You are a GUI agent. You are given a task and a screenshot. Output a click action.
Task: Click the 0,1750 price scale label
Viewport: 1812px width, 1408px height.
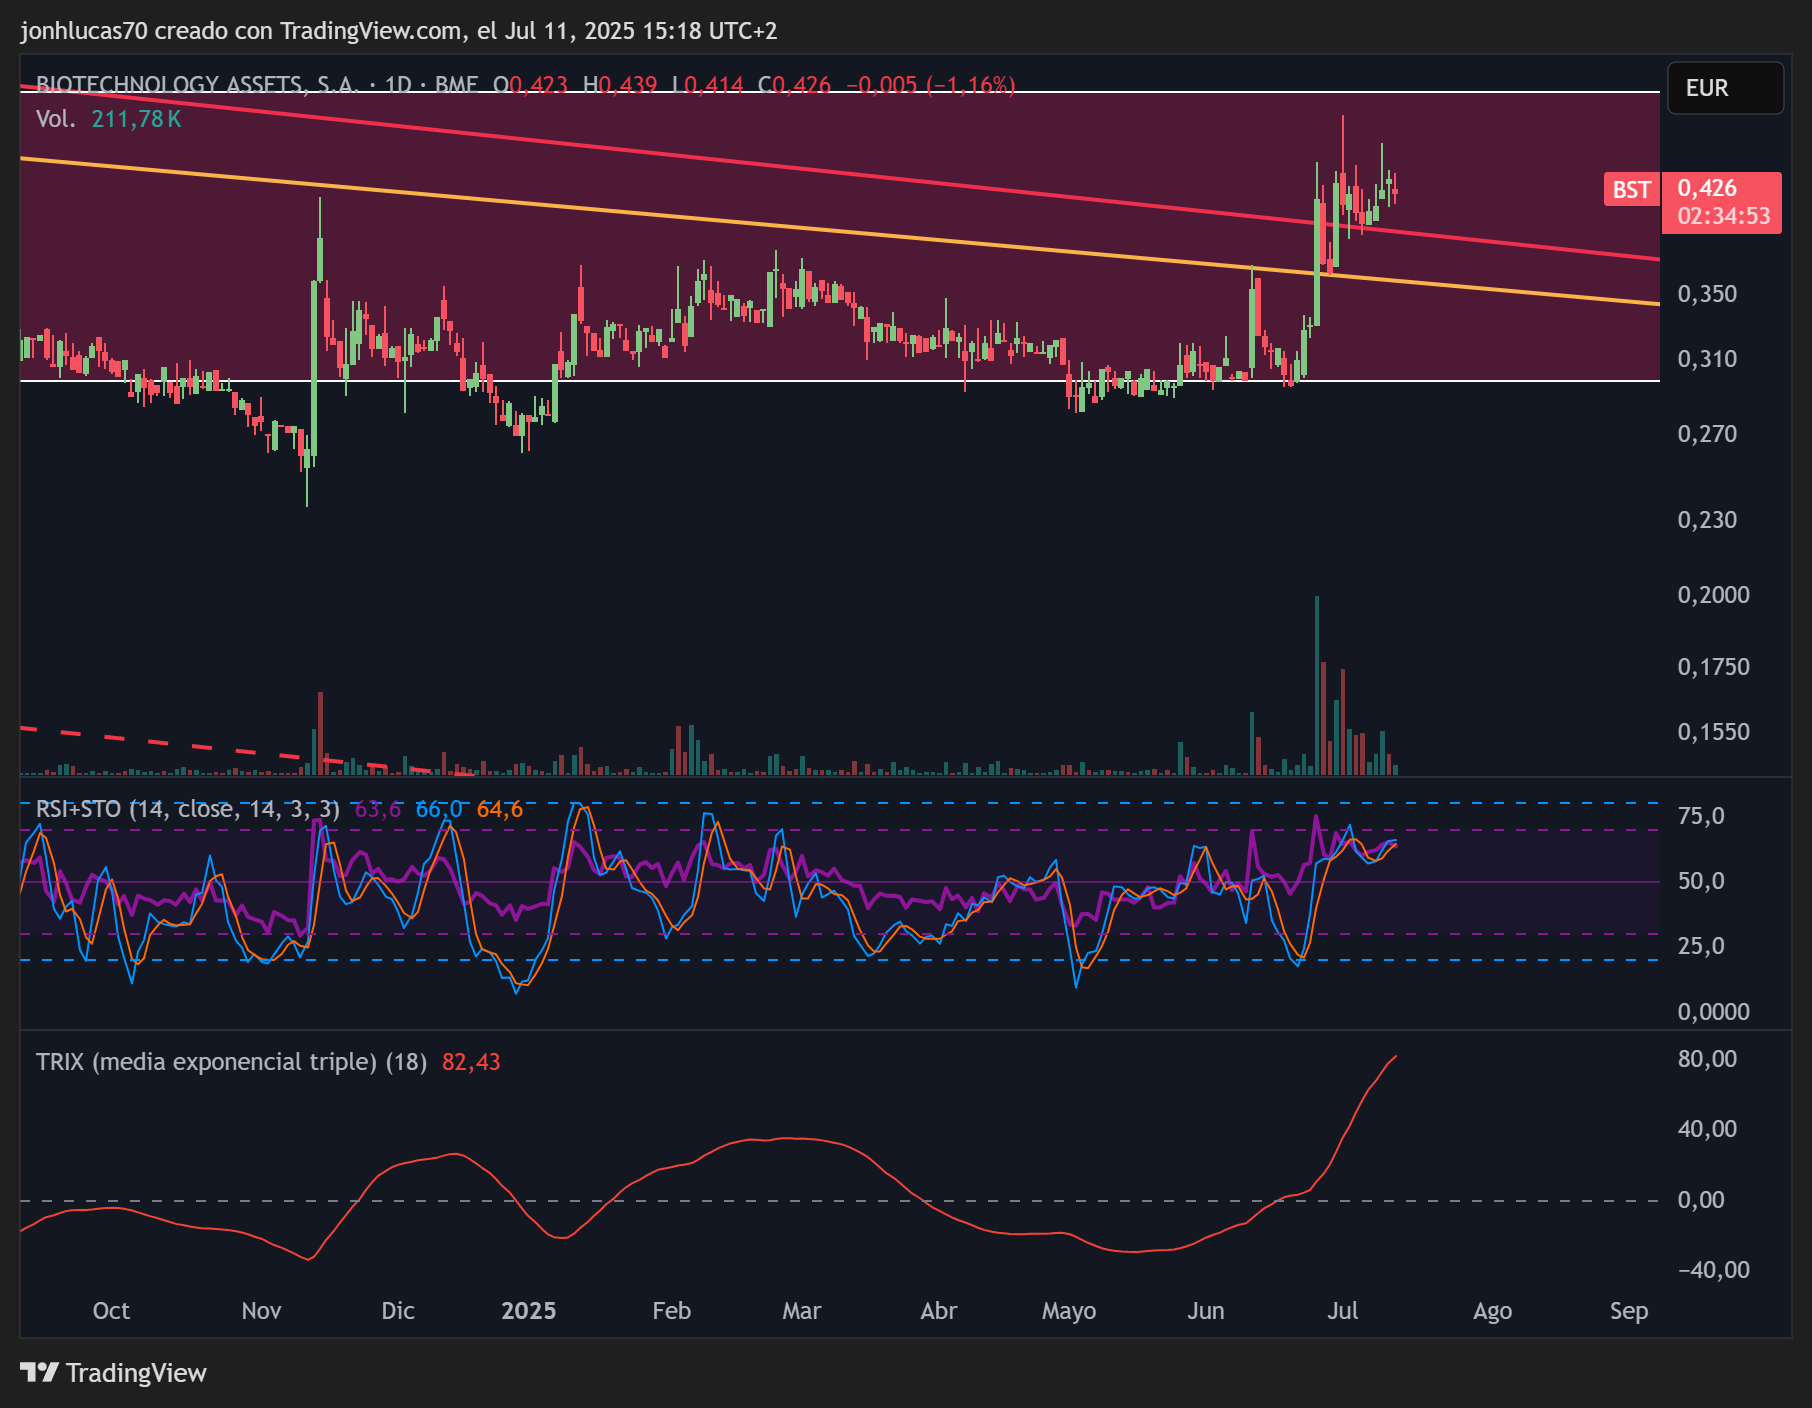pos(1714,667)
